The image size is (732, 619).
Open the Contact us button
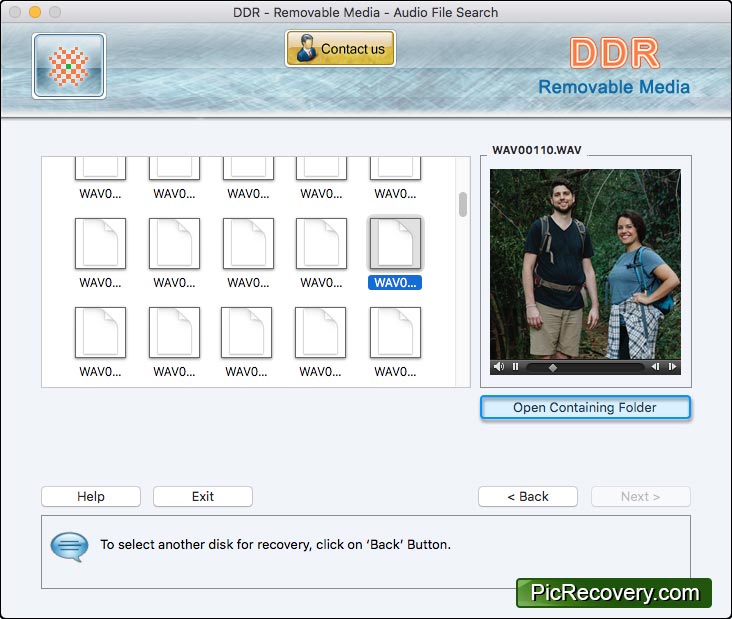click(340, 49)
